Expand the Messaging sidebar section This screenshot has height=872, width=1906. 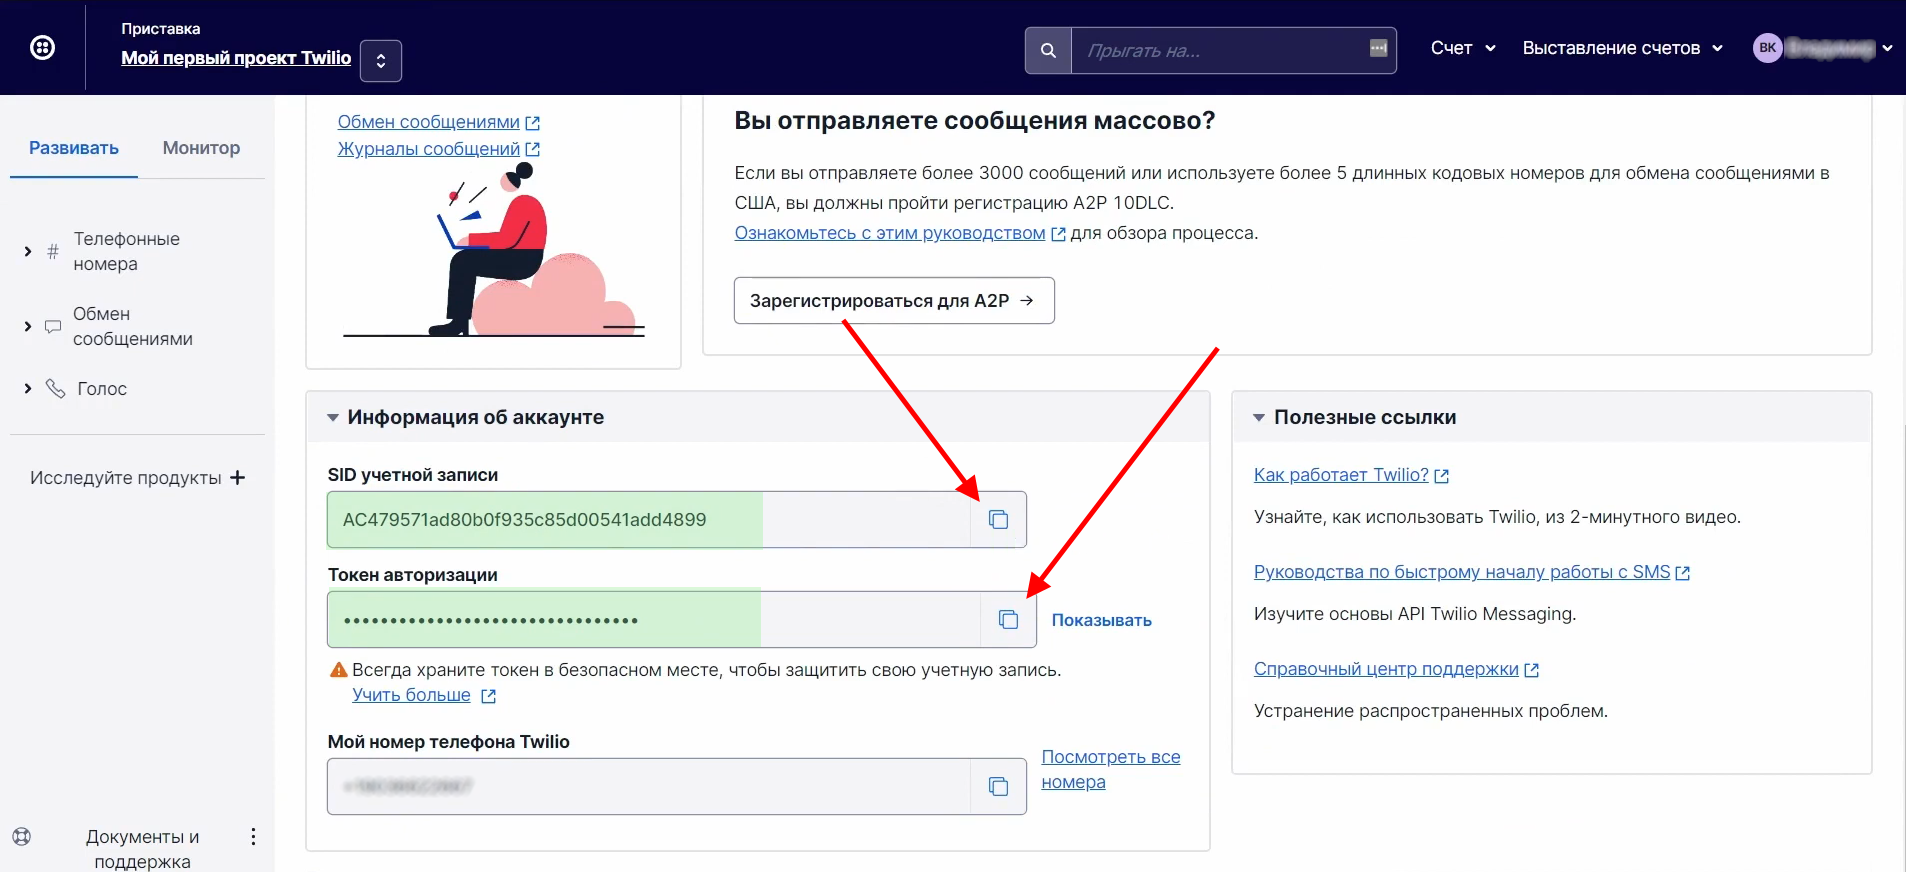click(28, 326)
